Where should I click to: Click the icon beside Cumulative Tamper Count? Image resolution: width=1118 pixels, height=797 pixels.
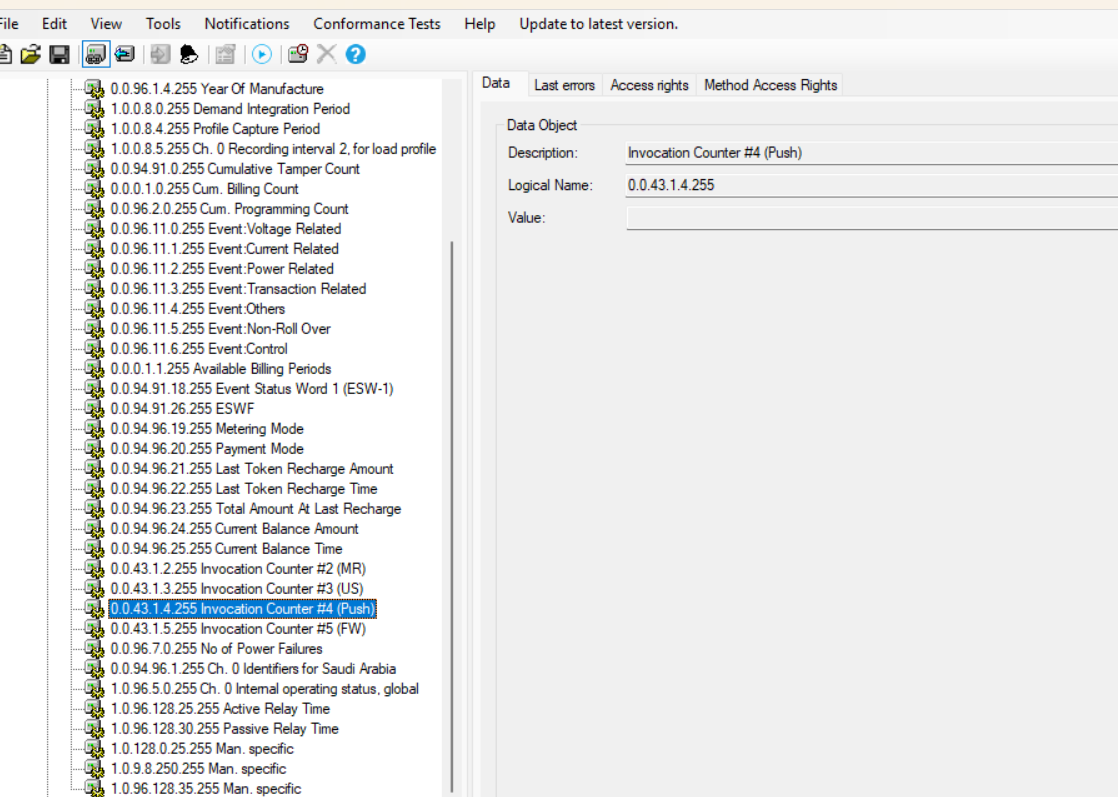point(94,169)
